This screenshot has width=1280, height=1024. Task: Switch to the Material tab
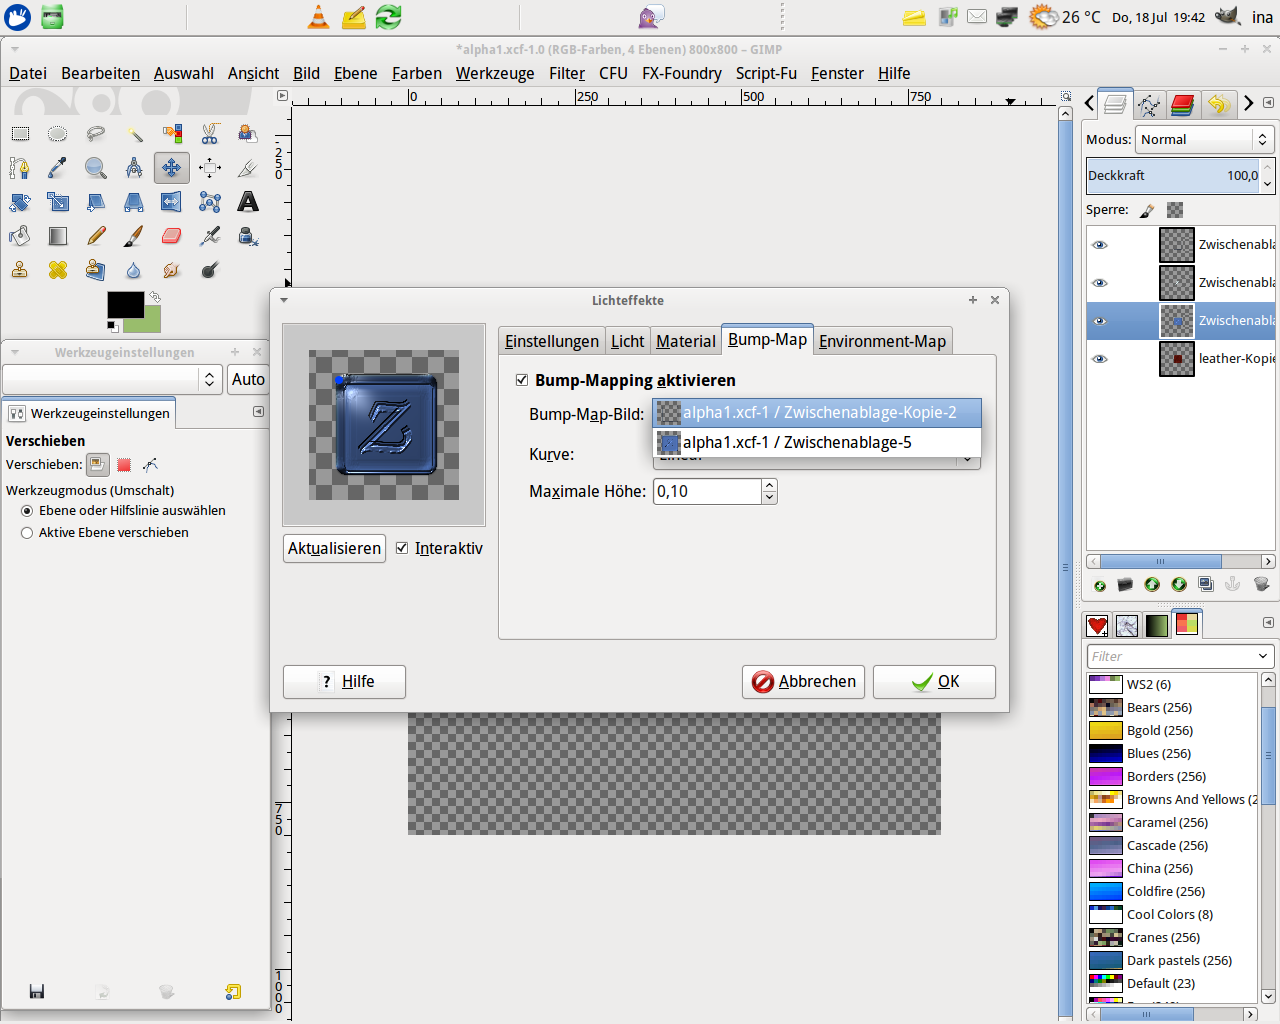tap(686, 341)
